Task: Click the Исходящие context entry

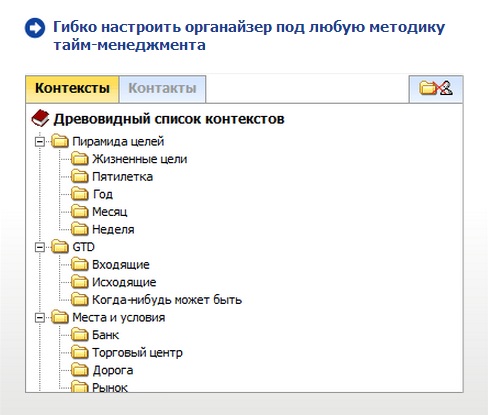Action: tap(124, 282)
